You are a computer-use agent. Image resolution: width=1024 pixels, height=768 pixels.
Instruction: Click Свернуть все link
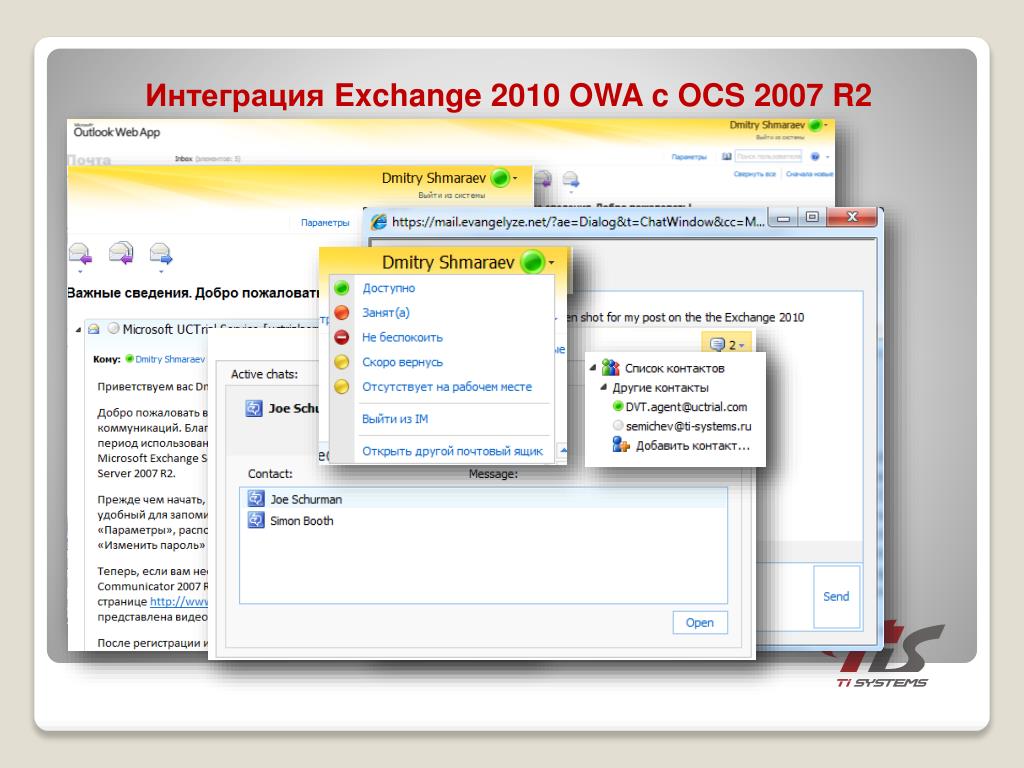tap(754, 174)
